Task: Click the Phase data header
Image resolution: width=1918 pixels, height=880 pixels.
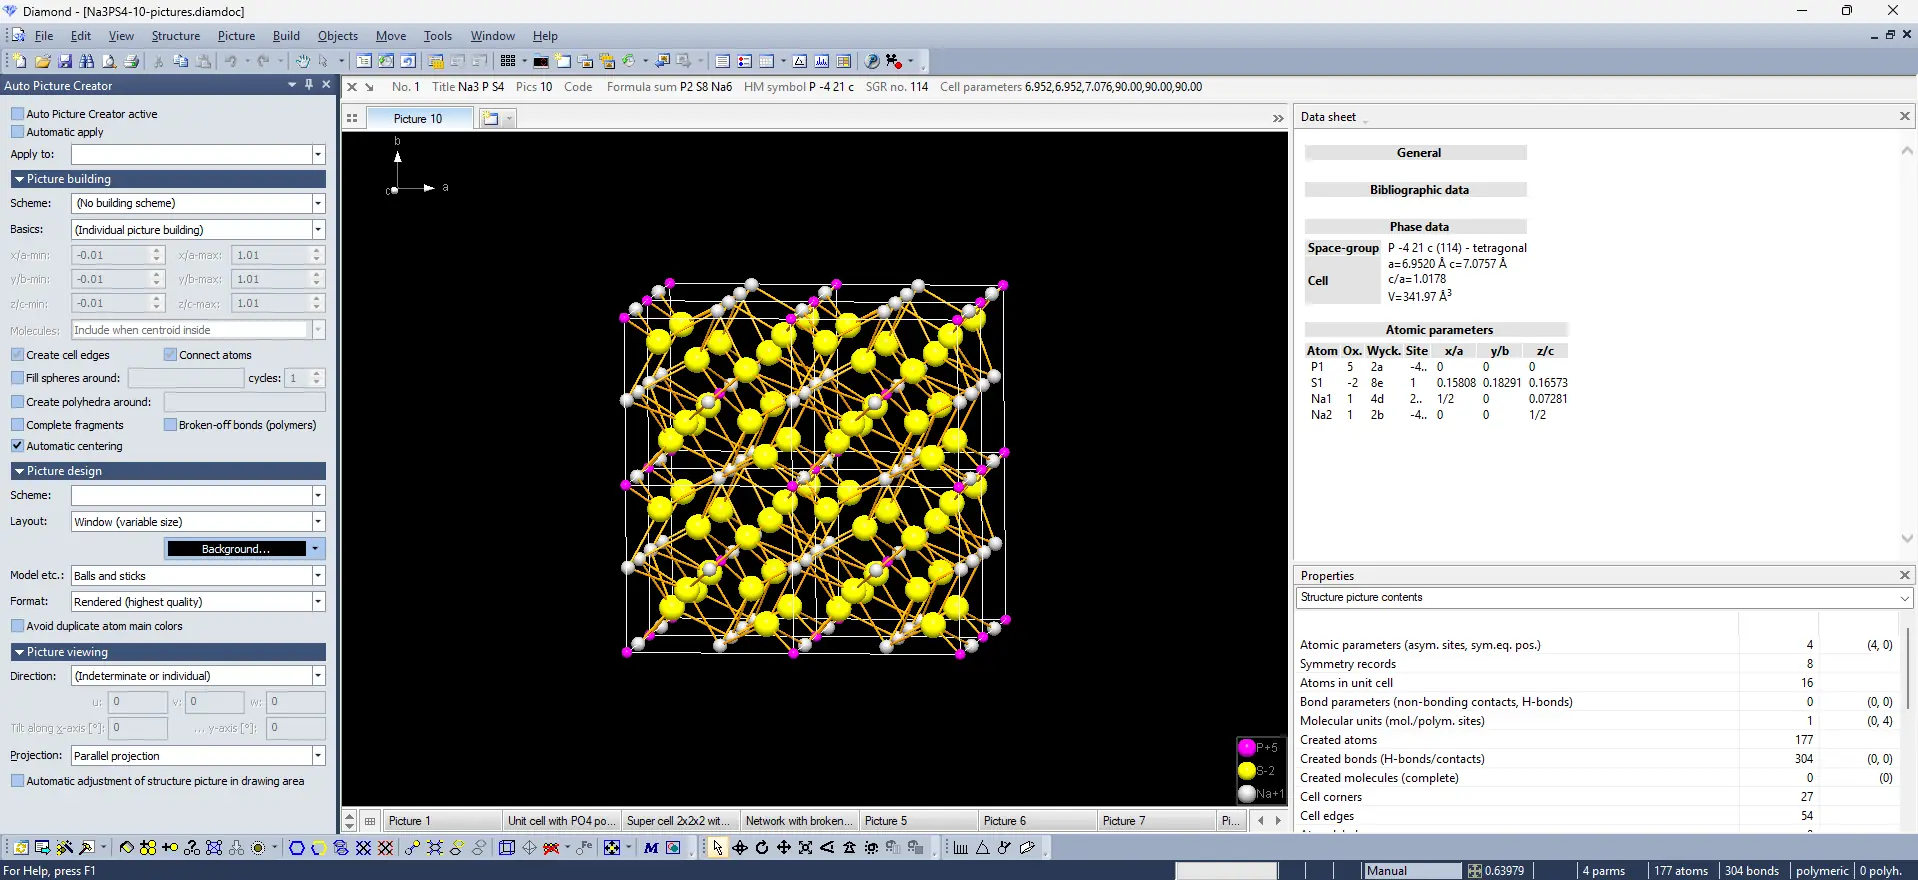Action: click(x=1416, y=227)
